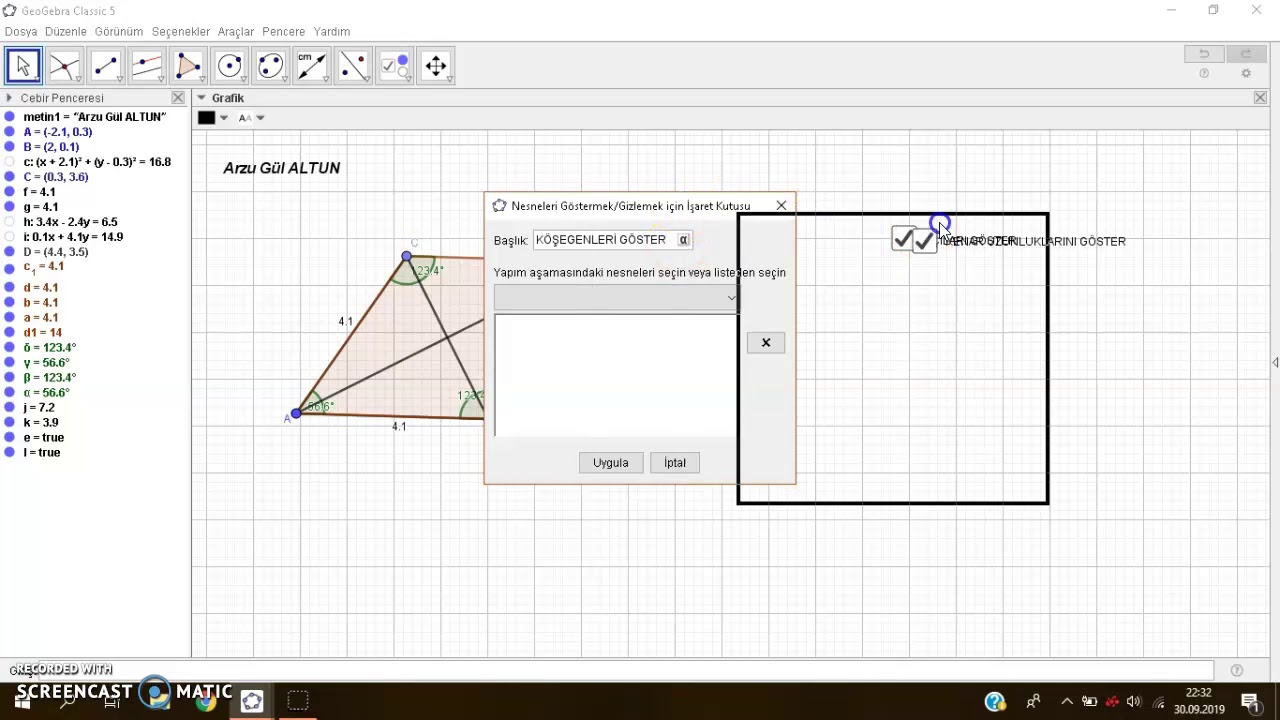Close the Grafik view panel
The image size is (1280, 720).
click(x=1260, y=98)
